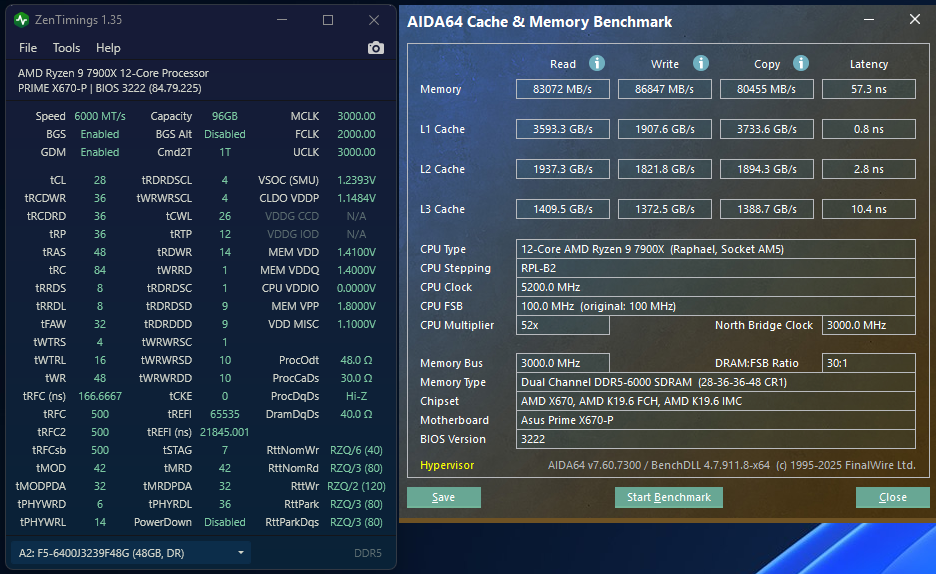
Task: Click the Cmd2T value 1T
Action: [224, 152]
